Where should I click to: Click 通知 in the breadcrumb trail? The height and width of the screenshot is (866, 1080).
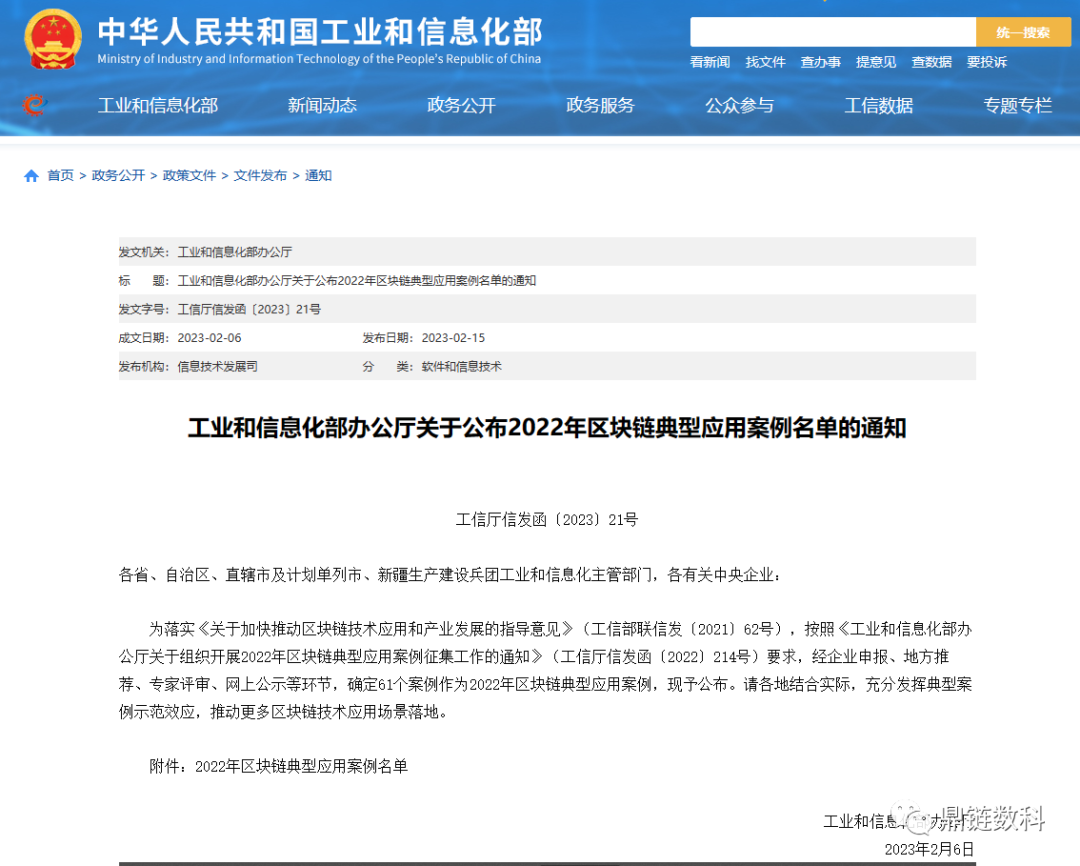(x=318, y=175)
